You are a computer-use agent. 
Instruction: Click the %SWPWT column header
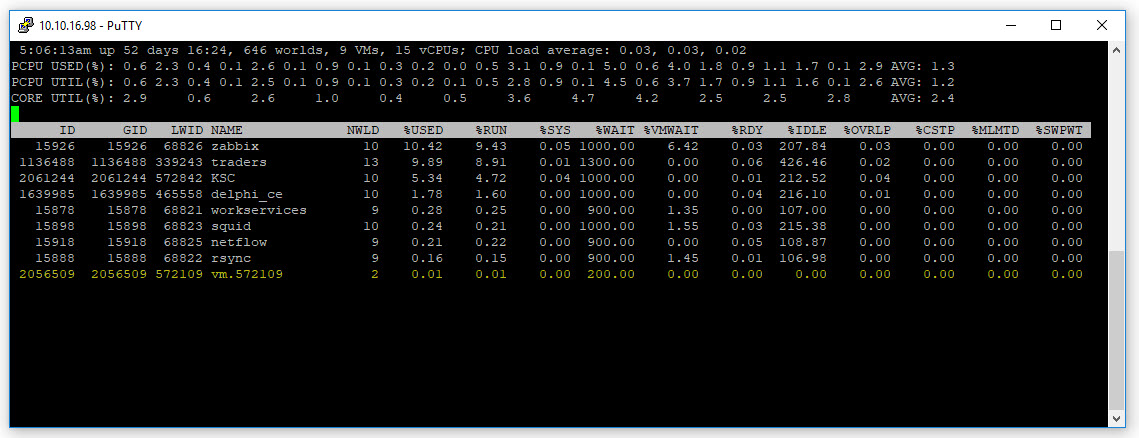1059,130
